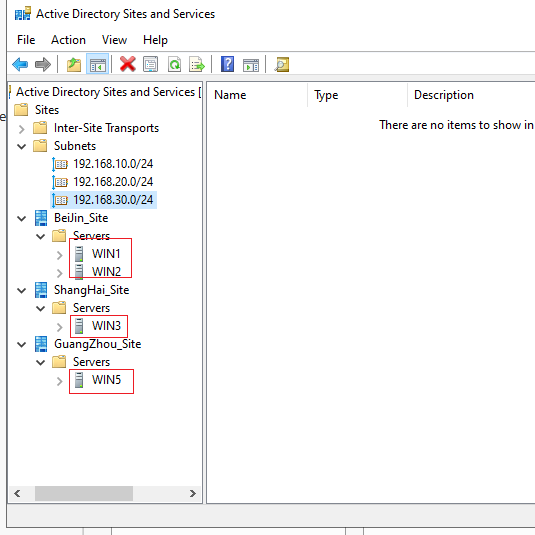
Task: Click the red X Delete toolbar icon
Action: click(128, 64)
